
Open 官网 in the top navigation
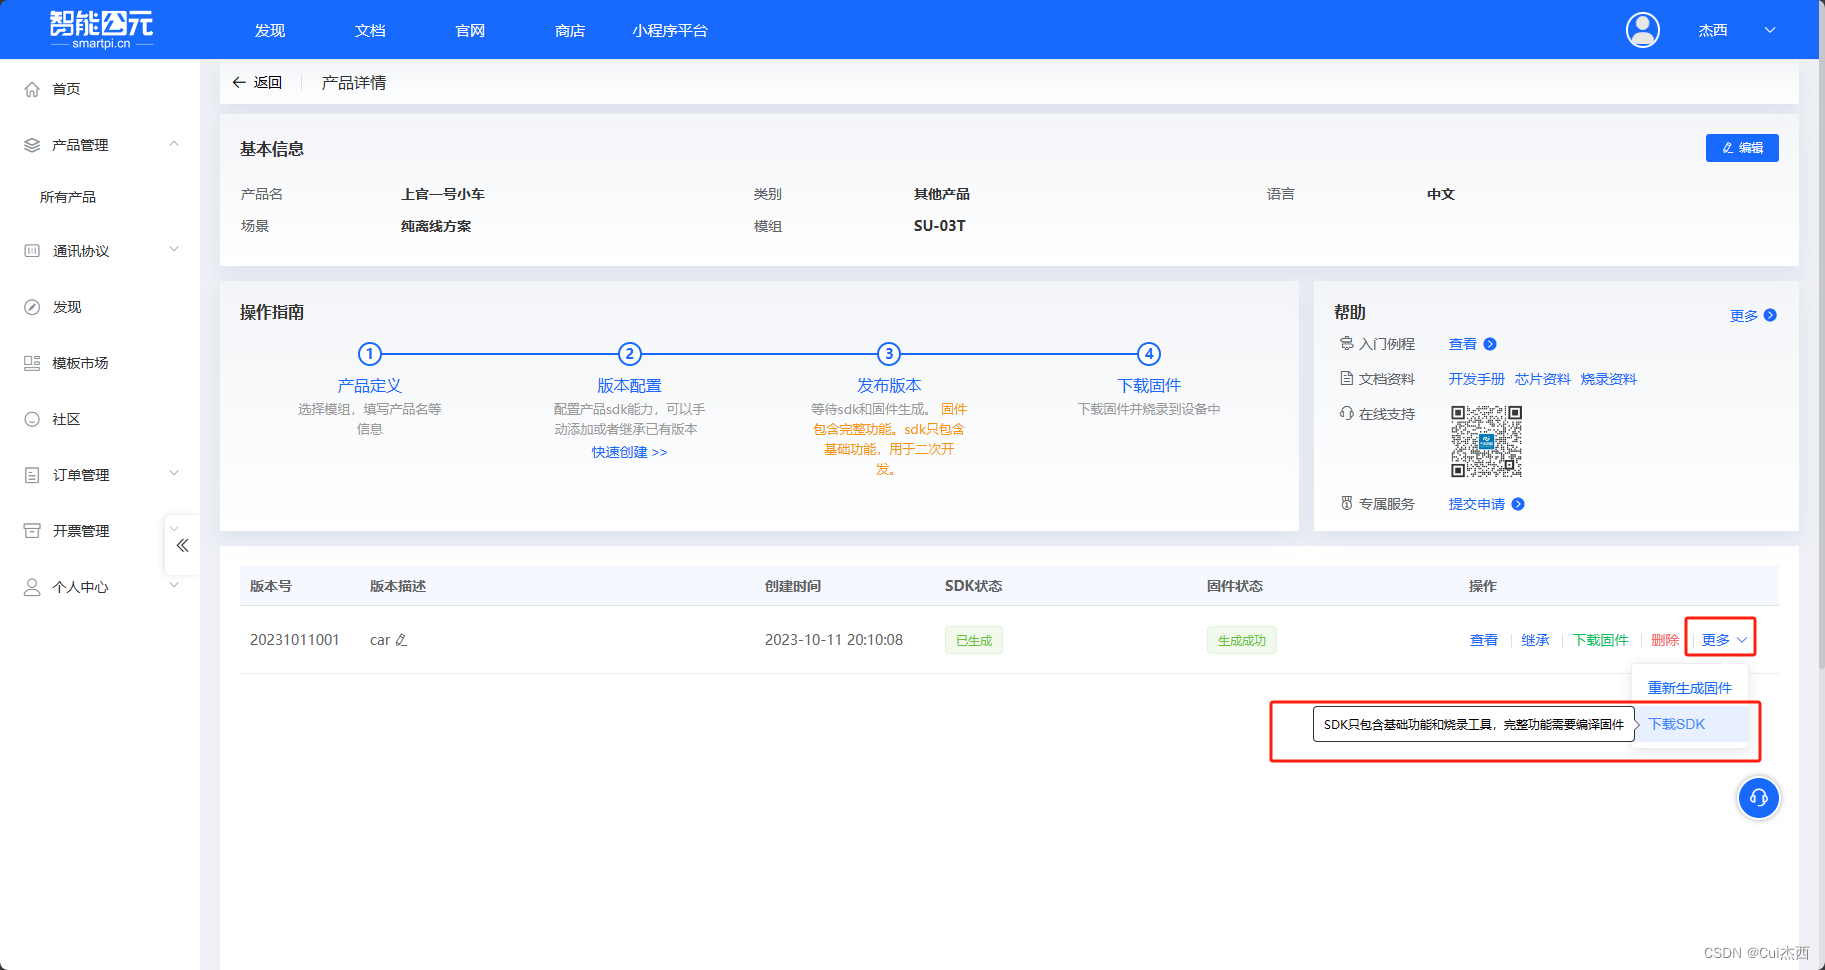coord(470,31)
